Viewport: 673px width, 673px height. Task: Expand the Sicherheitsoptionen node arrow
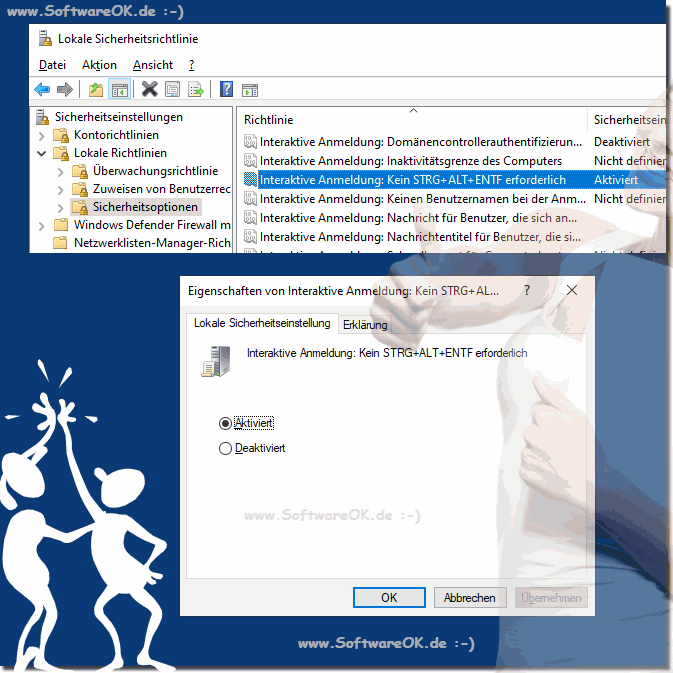pos(61,208)
